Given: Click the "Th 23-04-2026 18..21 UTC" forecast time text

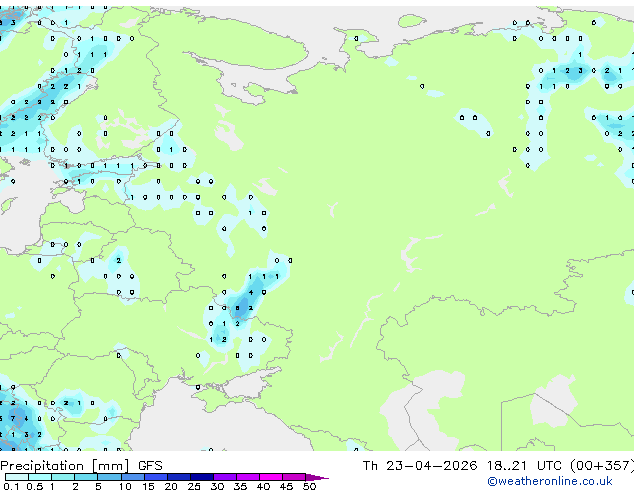Looking at the screenshot, I should tap(464, 466).
